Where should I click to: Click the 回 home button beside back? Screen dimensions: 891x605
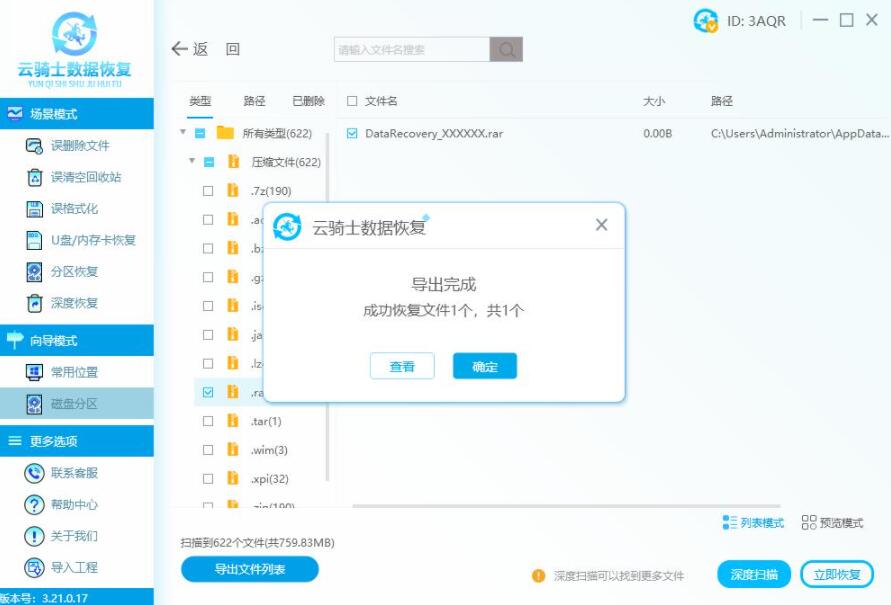pyautogui.click(x=233, y=49)
